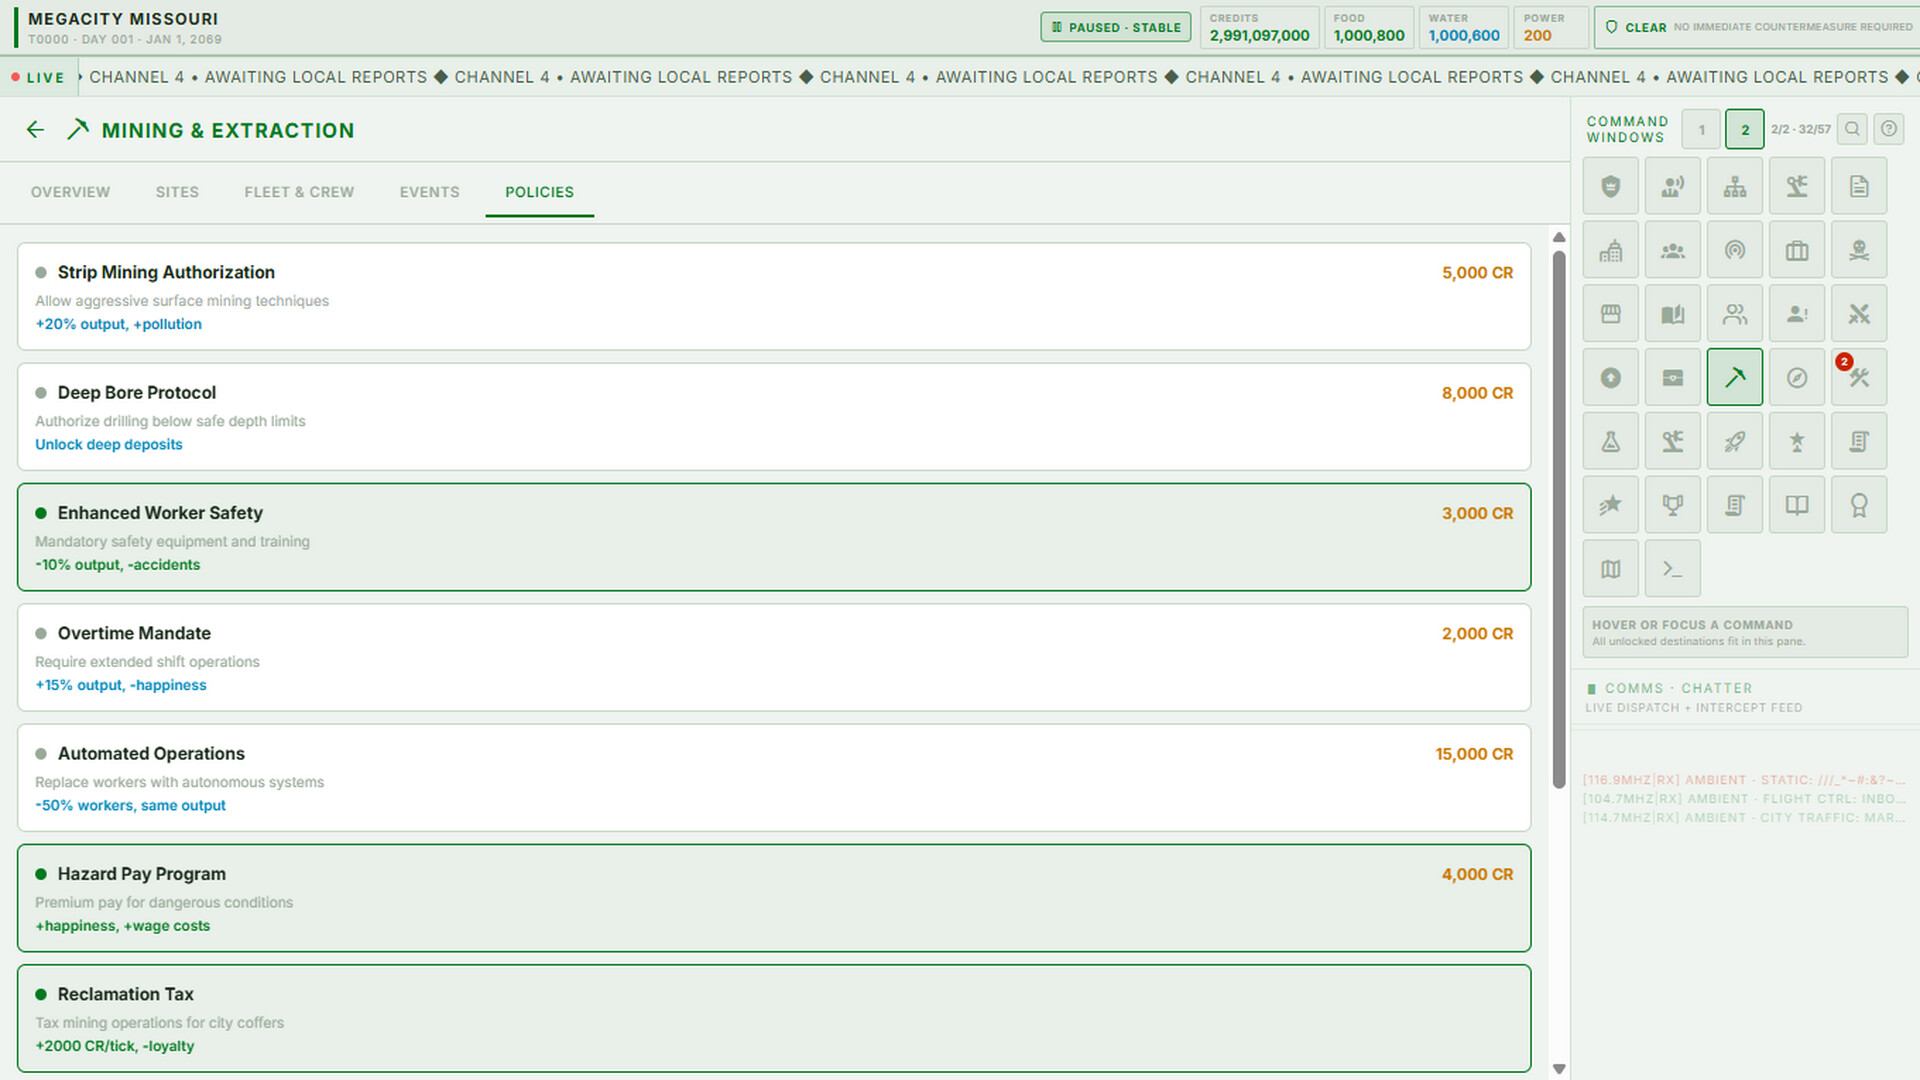Viewport: 1920px width, 1080px height.
Task: Enable the Deep Bore Protocol policy
Action: (774, 417)
